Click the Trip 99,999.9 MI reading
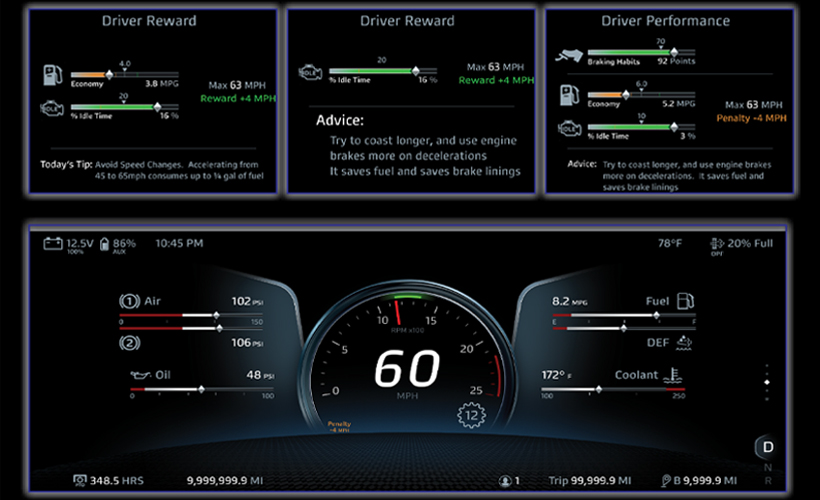Image resolution: width=820 pixels, height=500 pixels. [589, 480]
